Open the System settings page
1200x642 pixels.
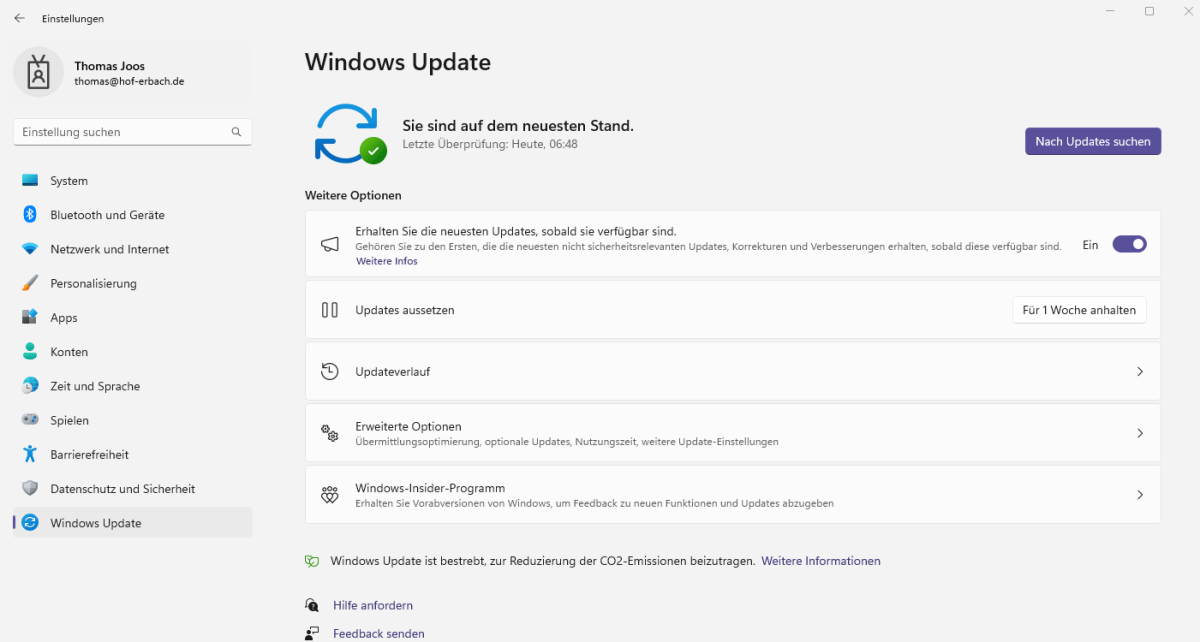tap(133, 181)
